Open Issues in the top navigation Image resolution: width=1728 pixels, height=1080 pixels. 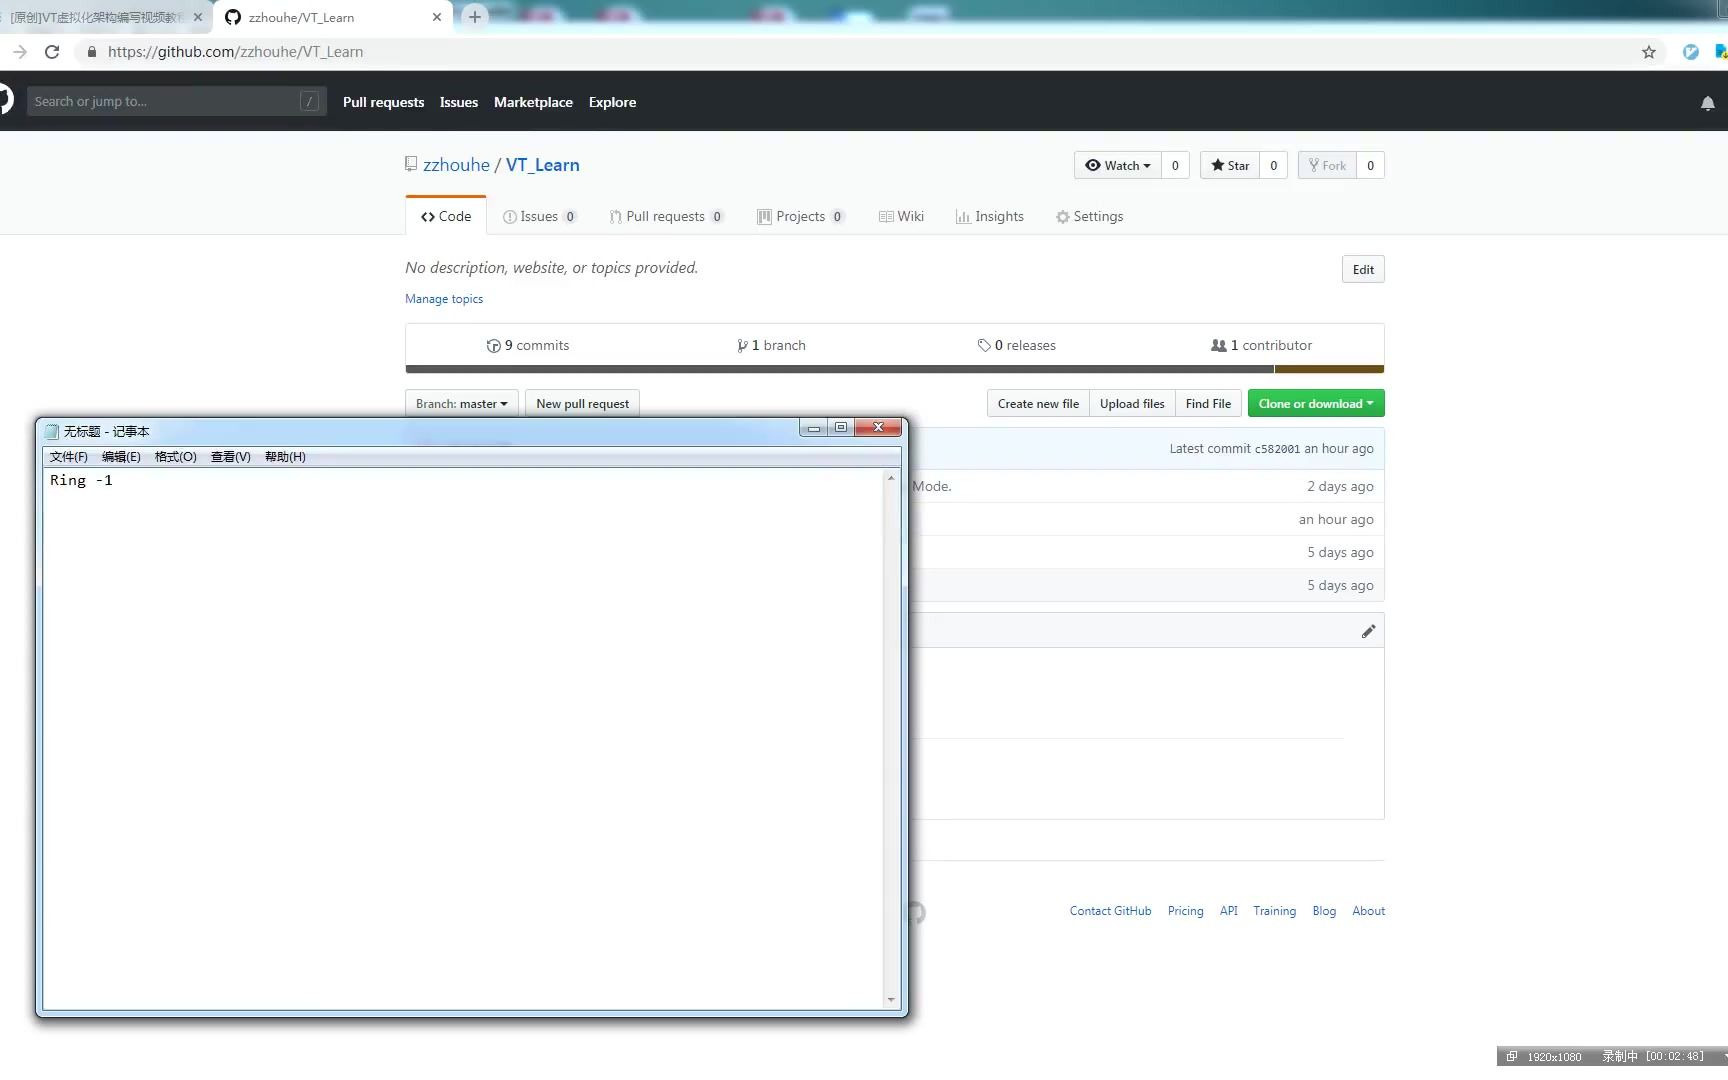(x=459, y=102)
